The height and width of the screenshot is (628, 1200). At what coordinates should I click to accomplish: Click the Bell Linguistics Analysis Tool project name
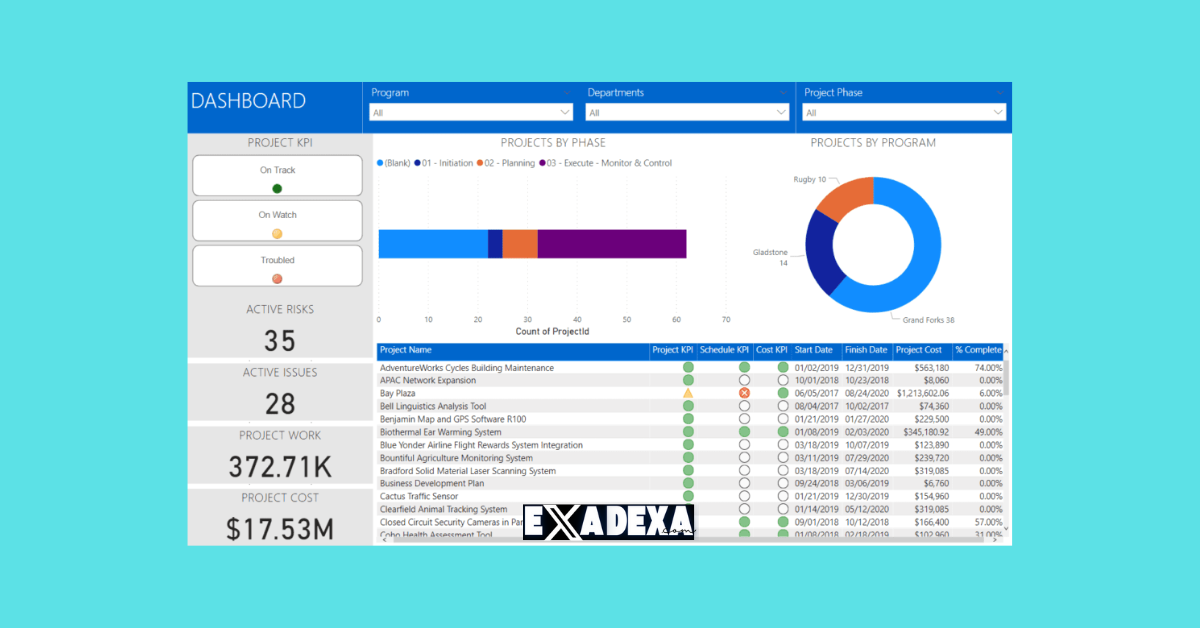tap(433, 406)
